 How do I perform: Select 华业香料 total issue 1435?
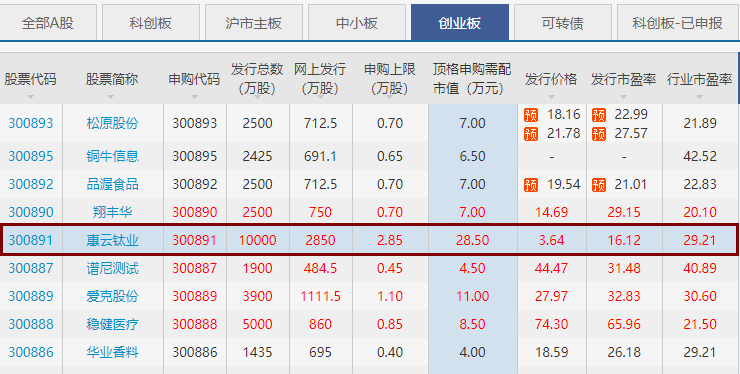257,353
